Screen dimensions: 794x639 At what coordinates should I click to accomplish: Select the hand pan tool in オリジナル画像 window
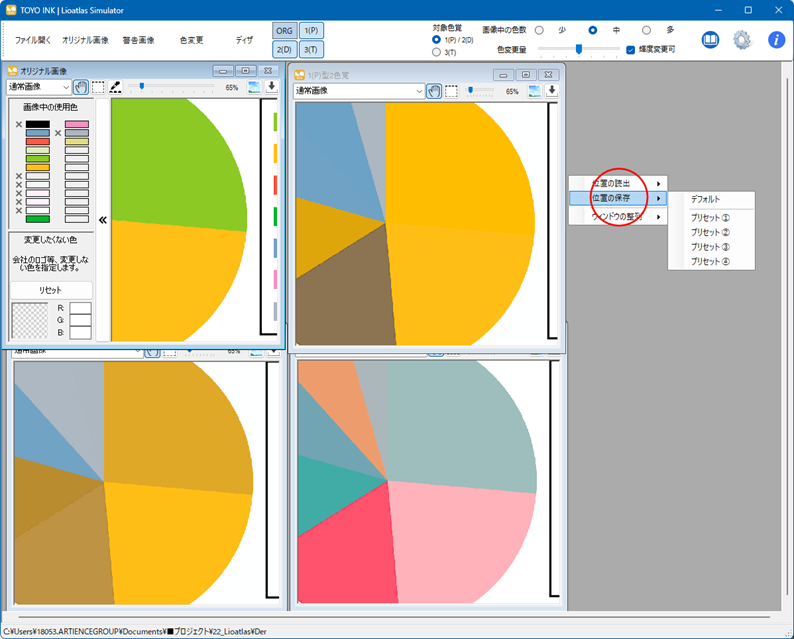pos(80,87)
